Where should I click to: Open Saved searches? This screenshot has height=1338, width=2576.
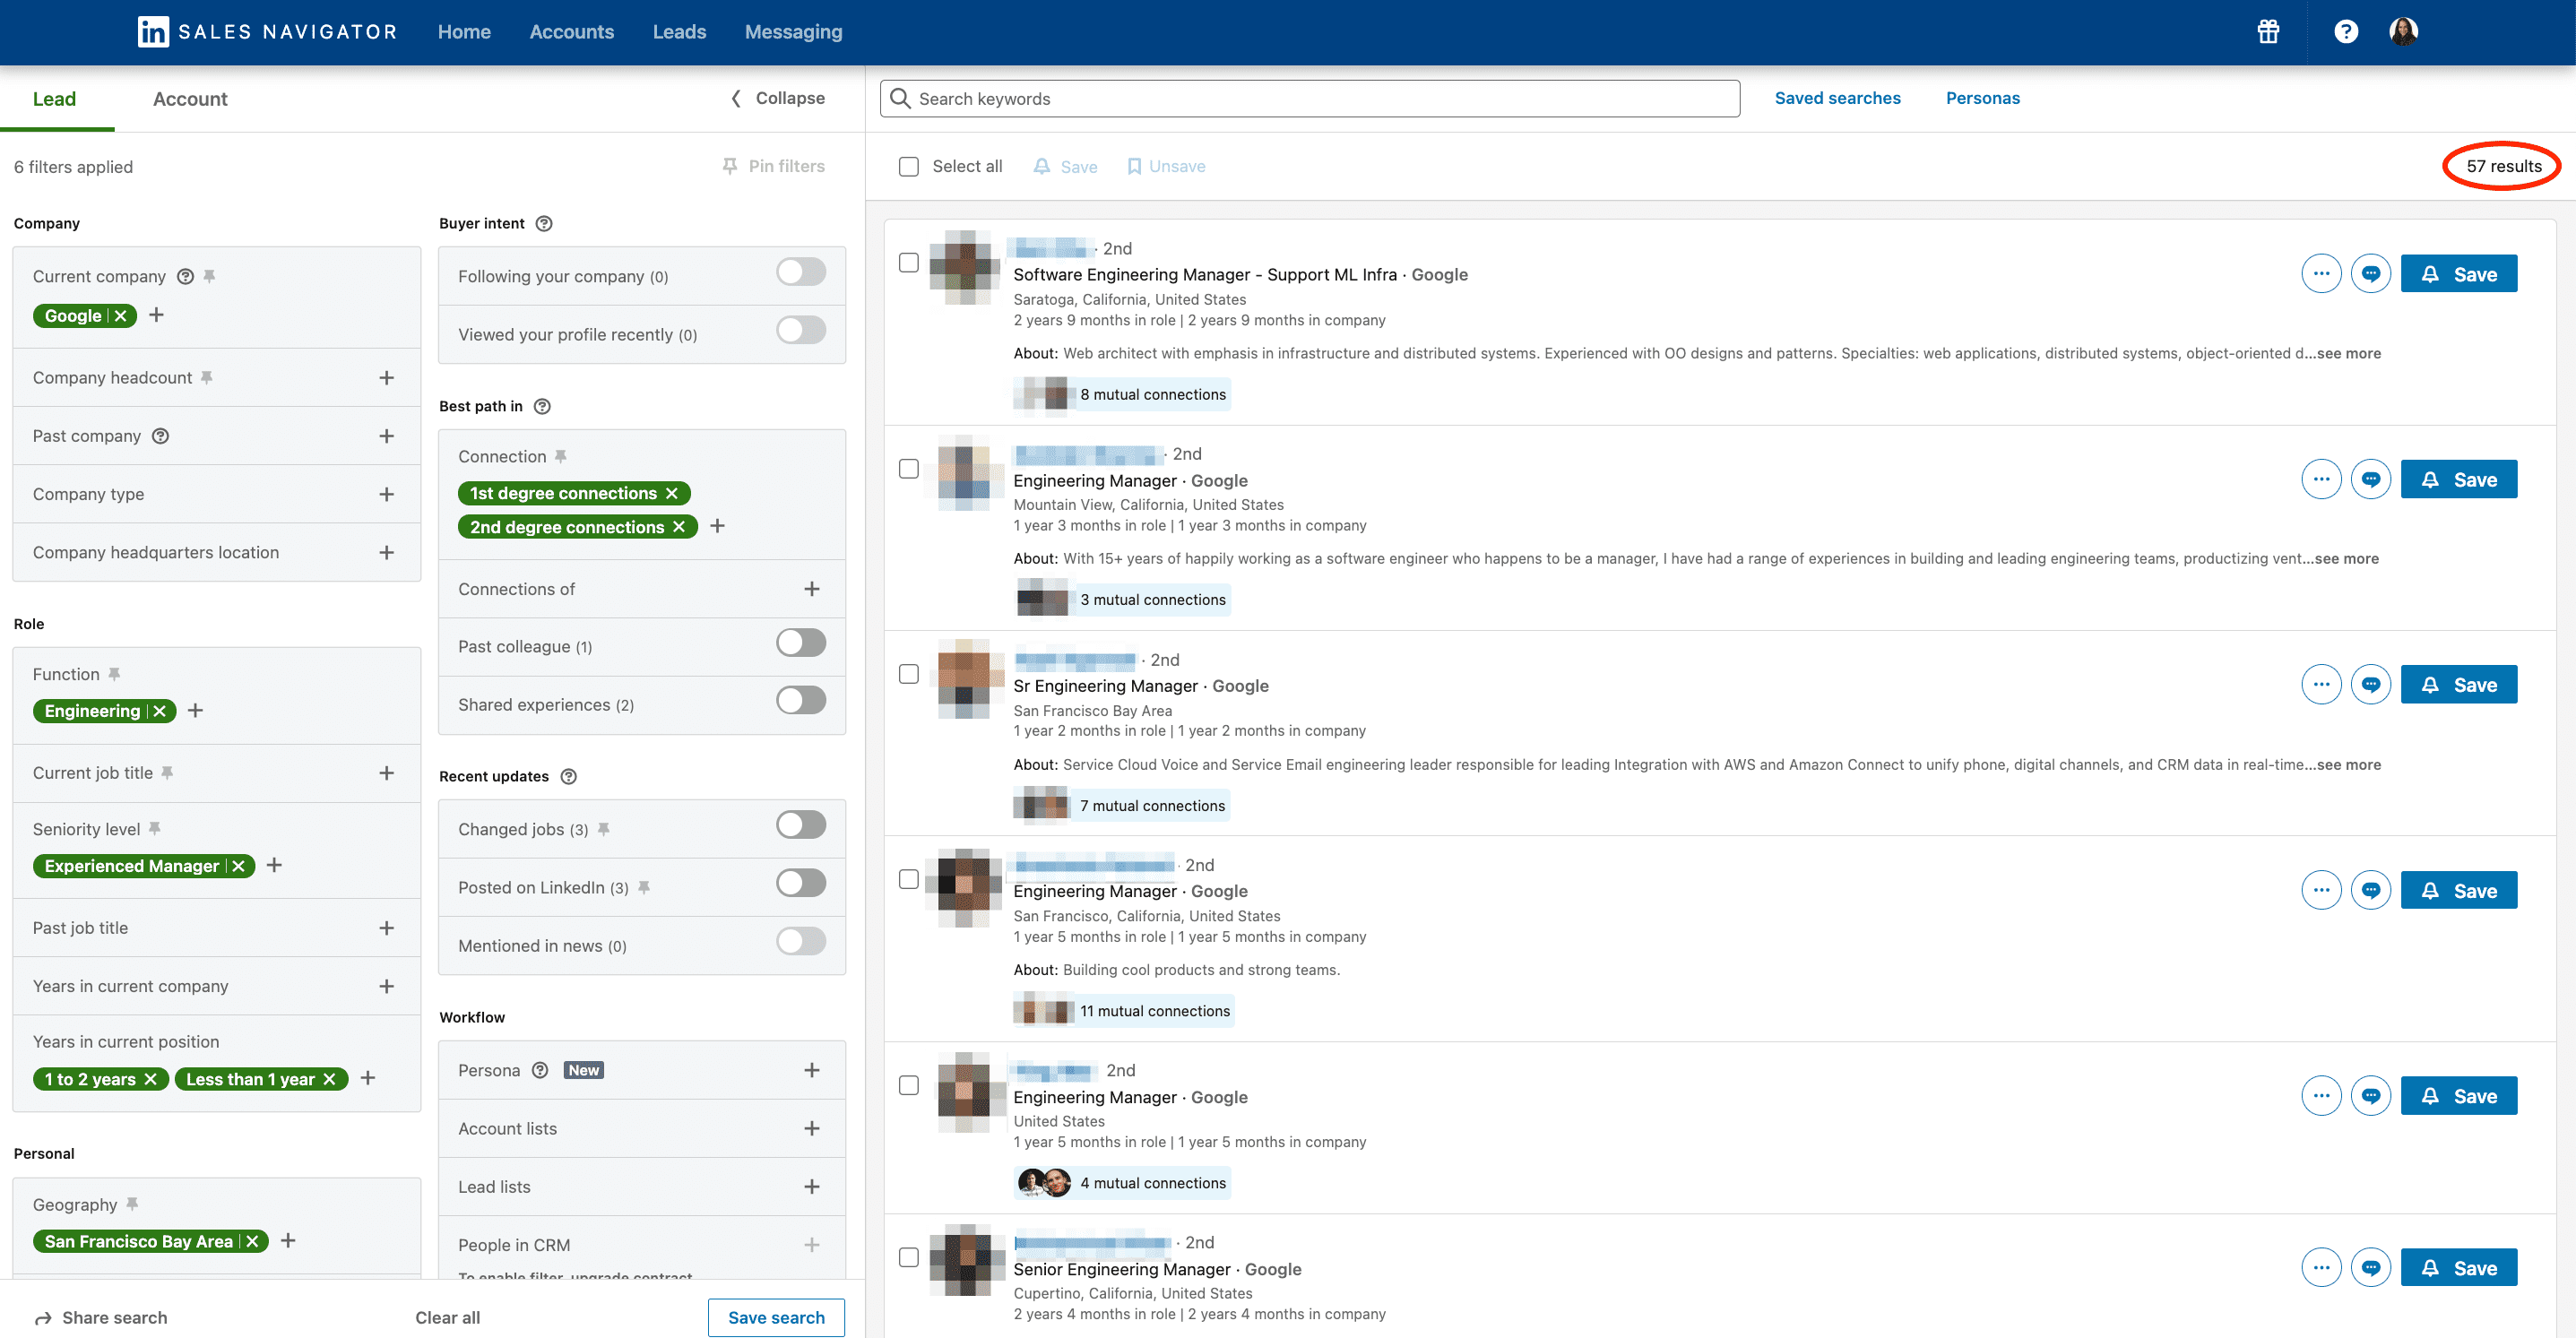pos(1837,97)
